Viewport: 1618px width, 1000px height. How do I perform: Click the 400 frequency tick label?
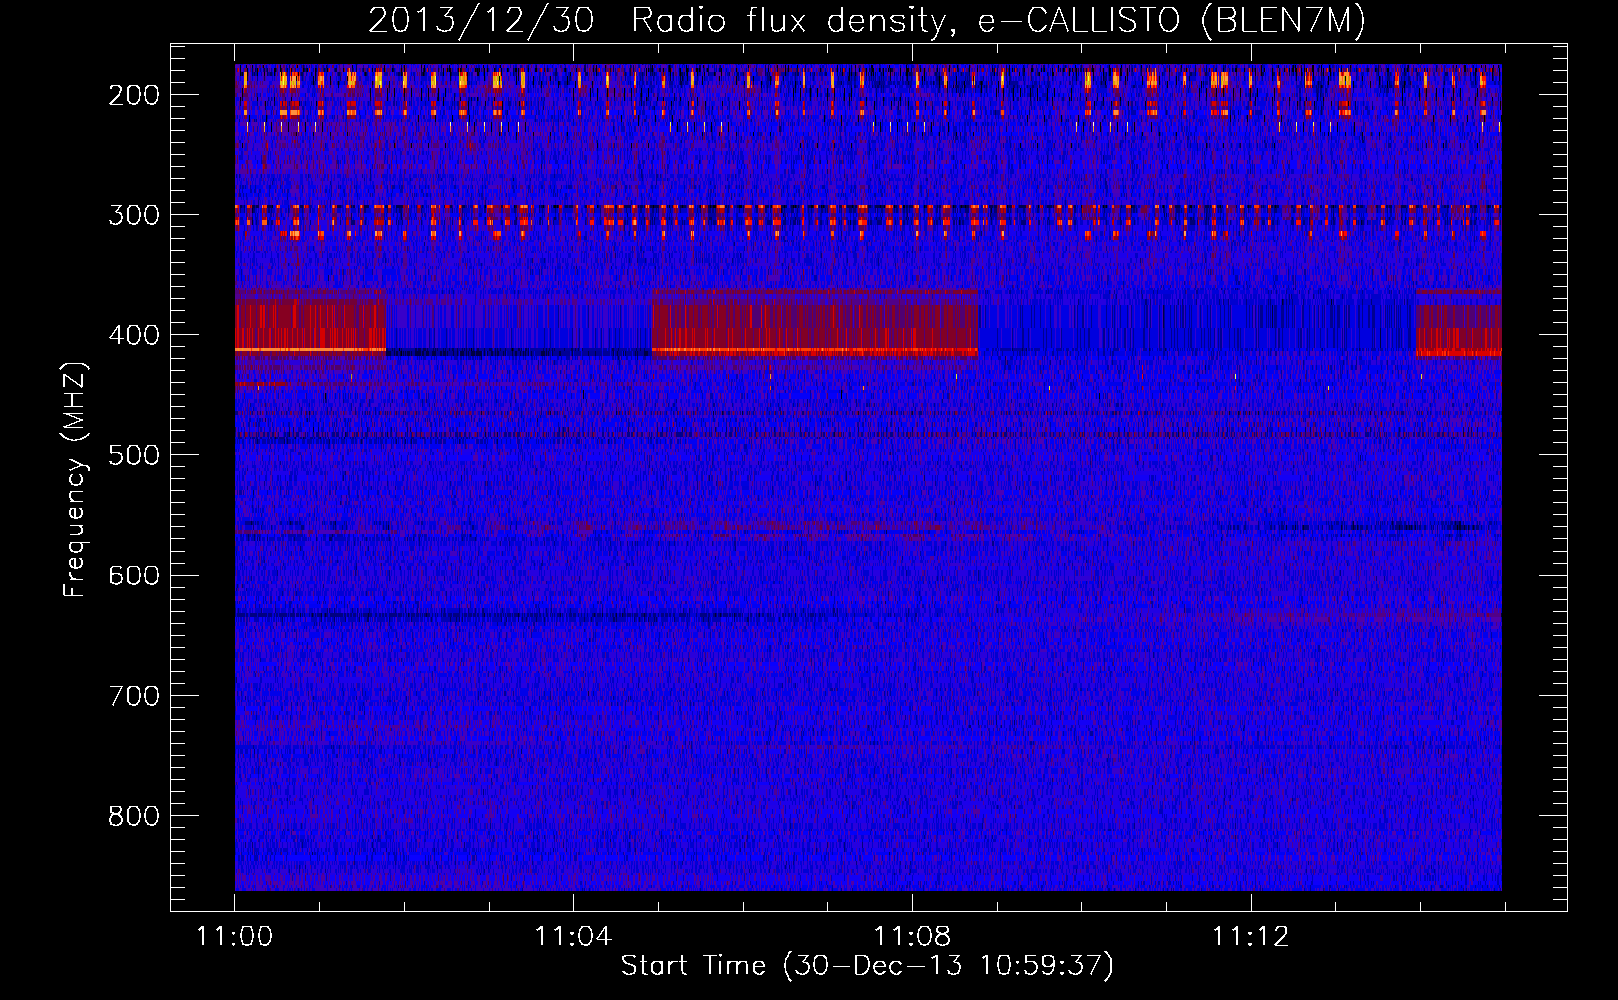click(133, 335)
